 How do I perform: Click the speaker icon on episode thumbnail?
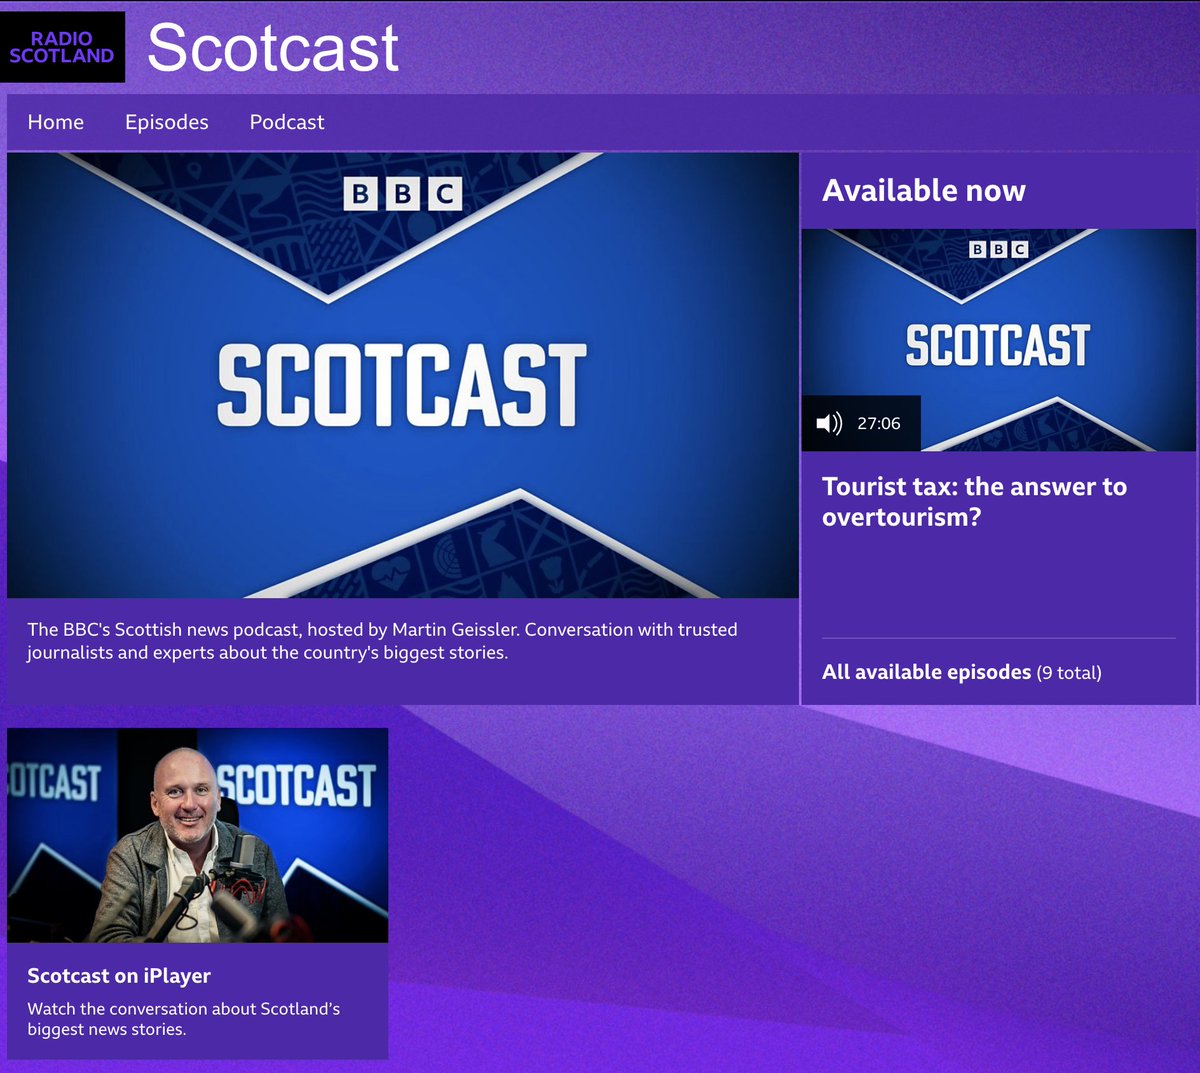[x=829, y=424]
